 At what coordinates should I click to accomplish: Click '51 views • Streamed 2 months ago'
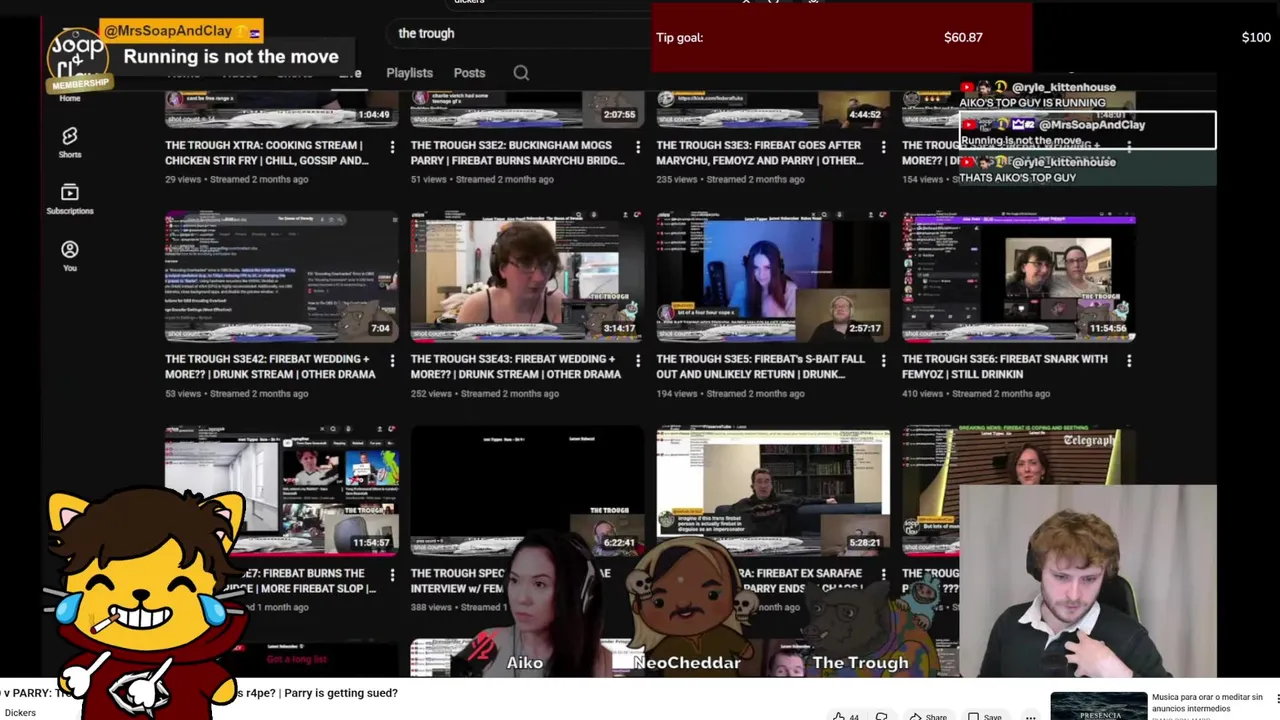point(482,179)
